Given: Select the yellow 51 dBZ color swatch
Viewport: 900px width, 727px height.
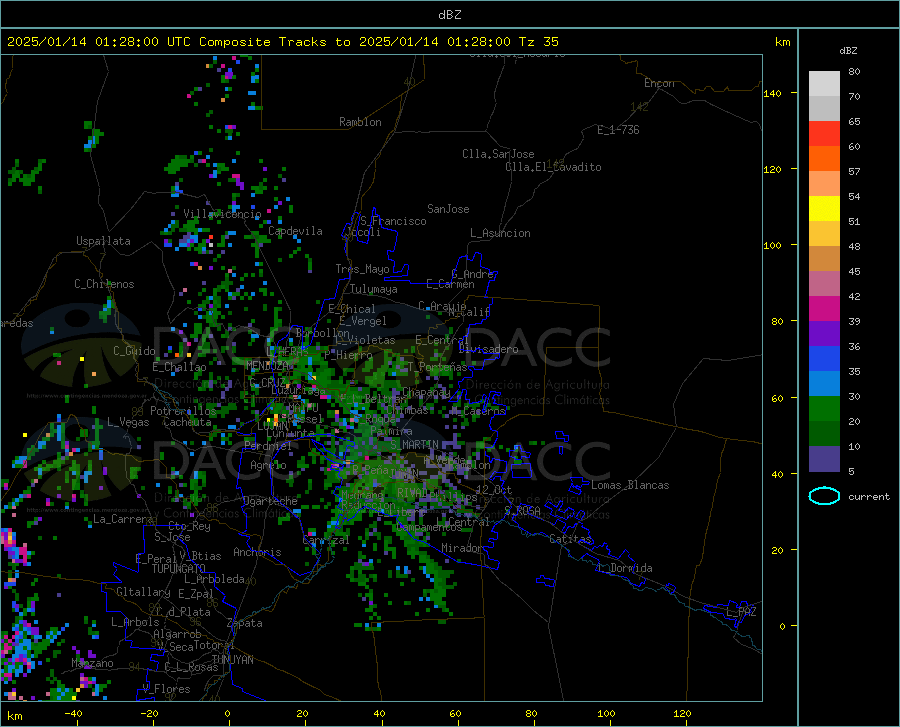Looking at the screenshot, I should pos(824,209).
